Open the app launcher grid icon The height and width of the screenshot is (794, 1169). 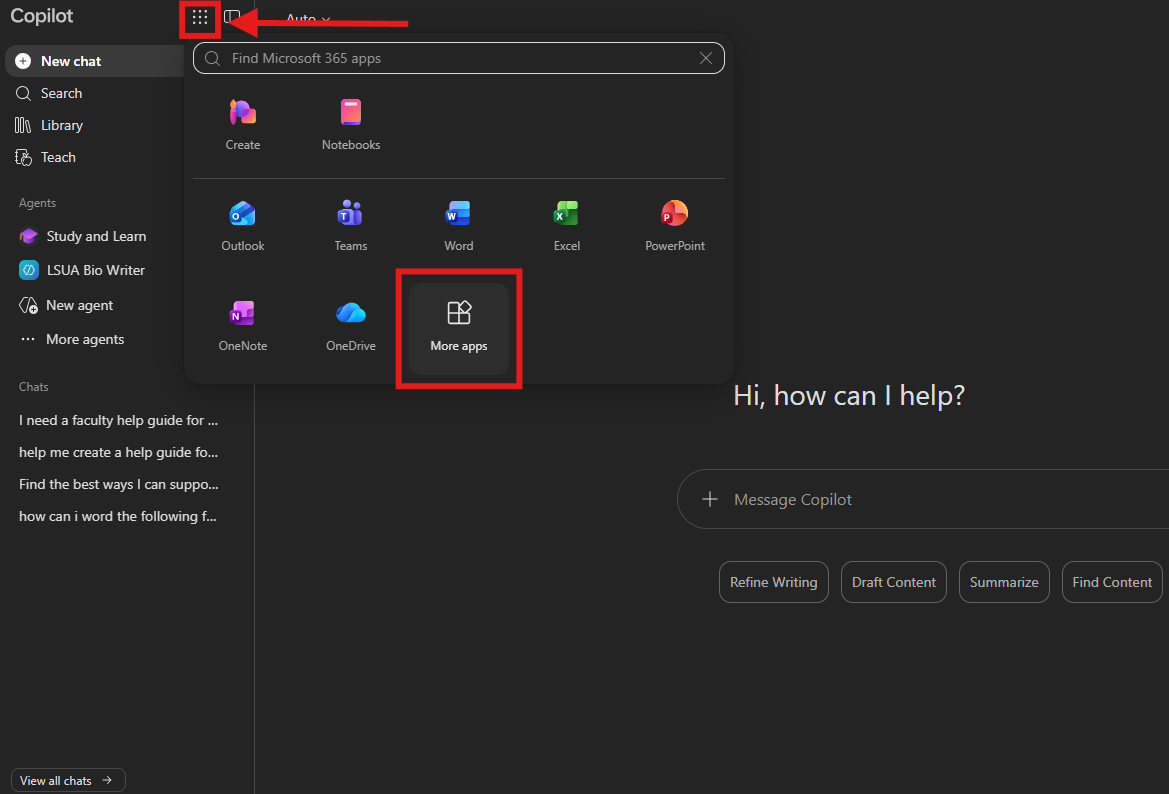coord(200,17)
